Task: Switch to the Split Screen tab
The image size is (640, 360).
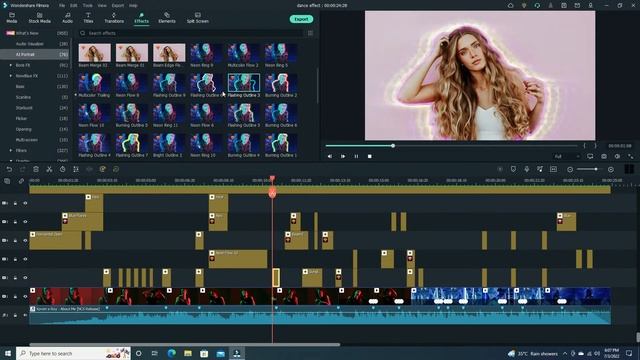Action: pyautogui.click(x=198, y=18)
